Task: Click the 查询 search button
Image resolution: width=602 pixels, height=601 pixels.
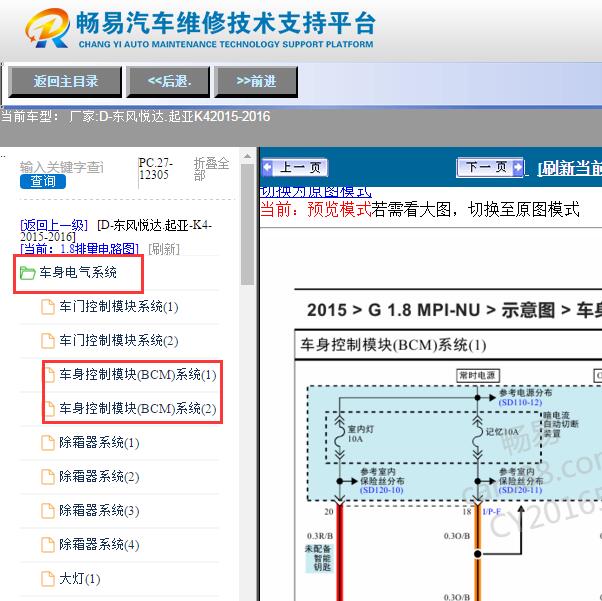Action: point(43,181)
